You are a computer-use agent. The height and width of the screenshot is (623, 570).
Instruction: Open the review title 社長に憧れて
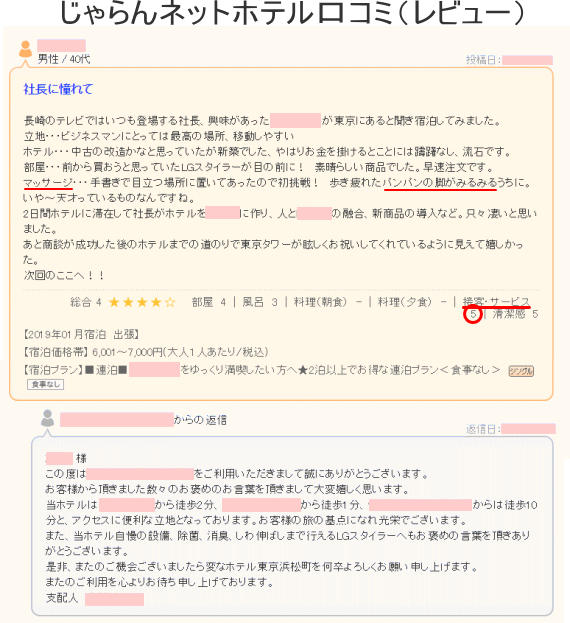click(58, 89)
